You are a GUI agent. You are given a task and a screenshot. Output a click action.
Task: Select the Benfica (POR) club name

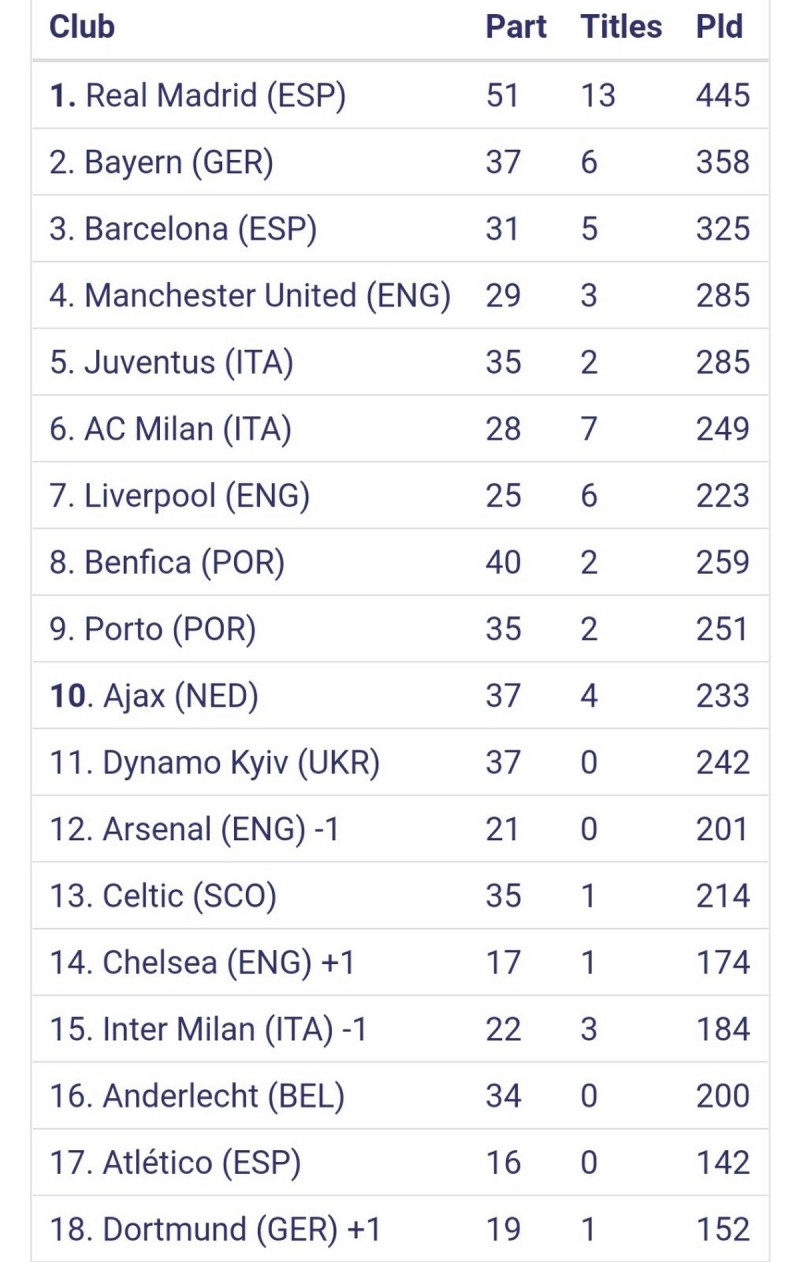185,562
